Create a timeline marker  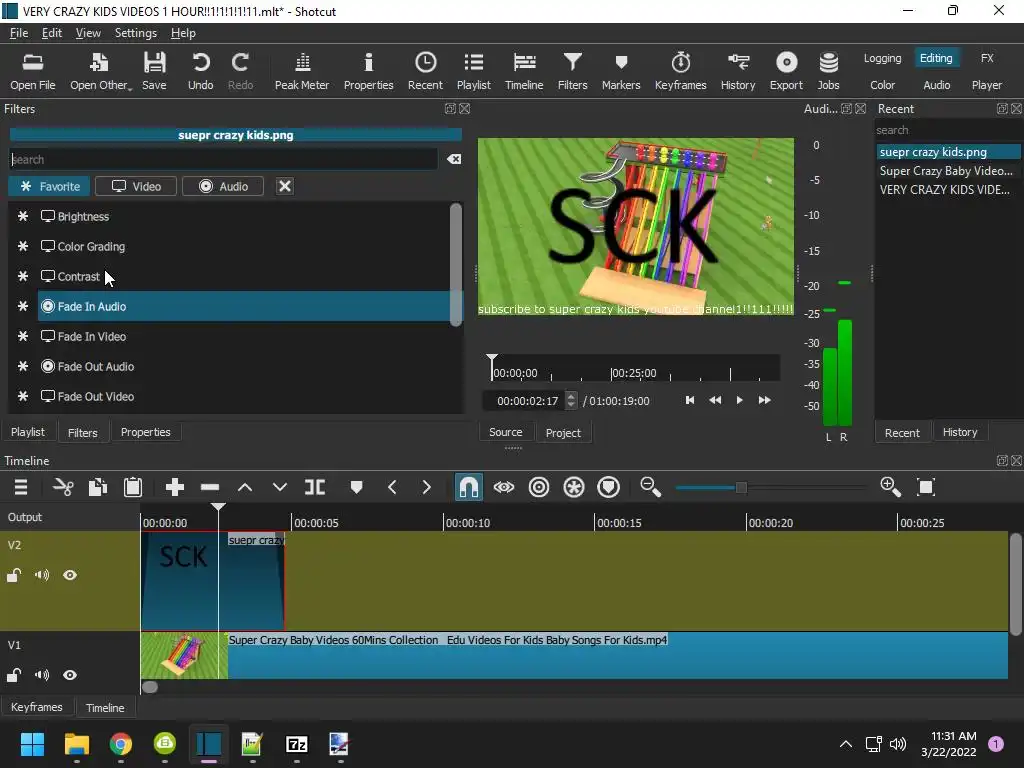(x=356, y=487)
